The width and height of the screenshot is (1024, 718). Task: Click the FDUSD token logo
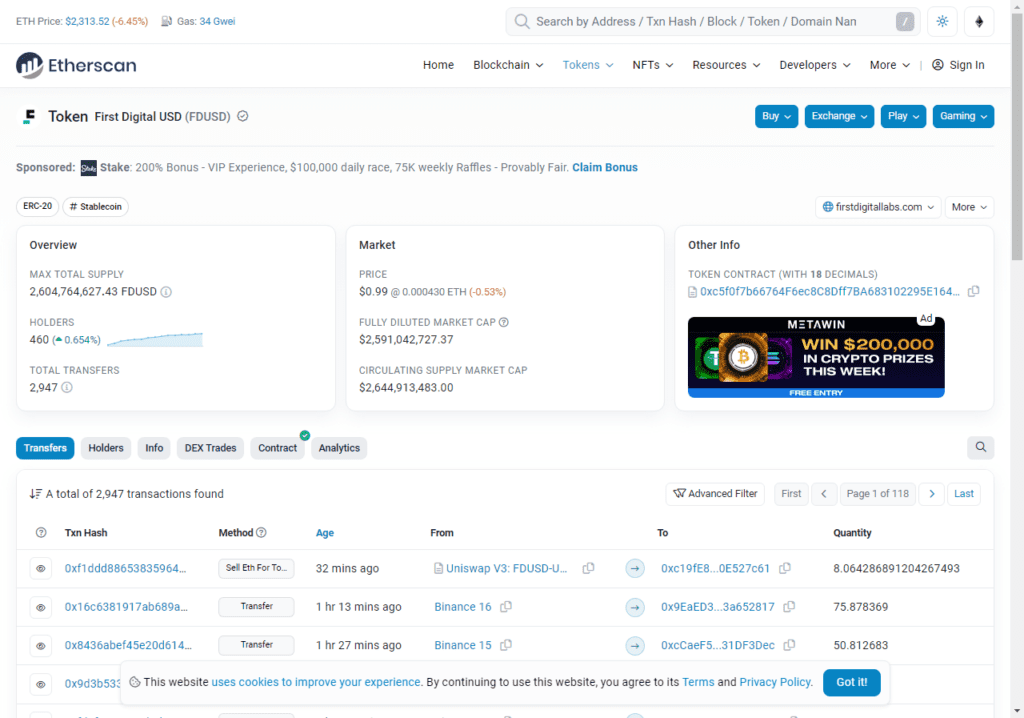28,116
